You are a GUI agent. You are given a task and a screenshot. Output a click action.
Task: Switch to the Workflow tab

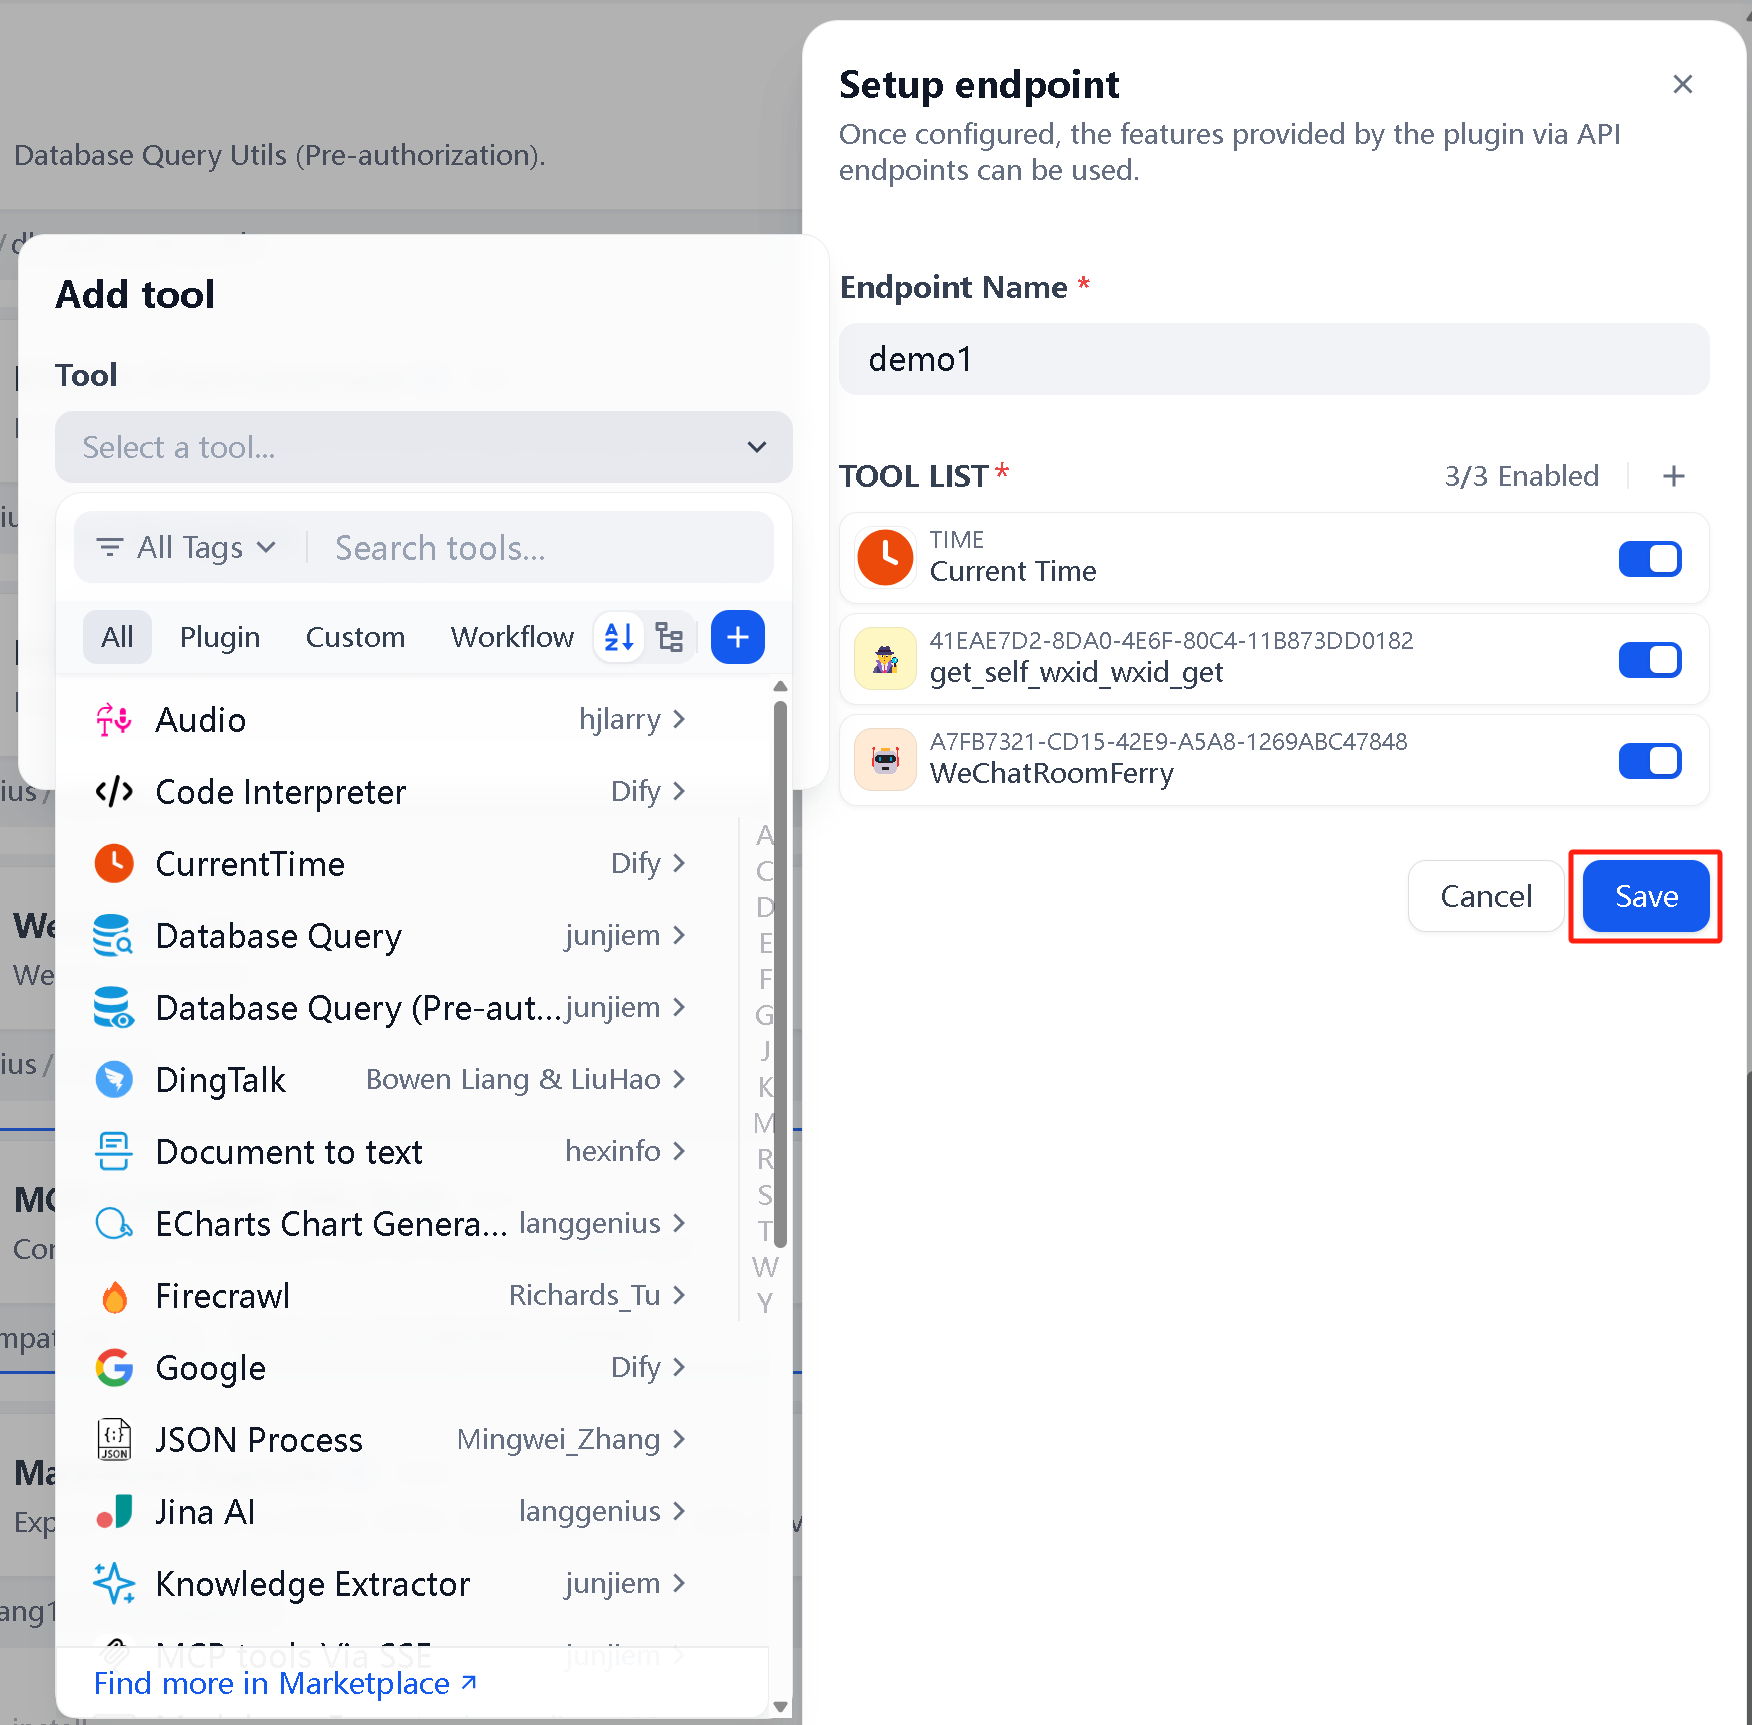click(x=512, y=637)
